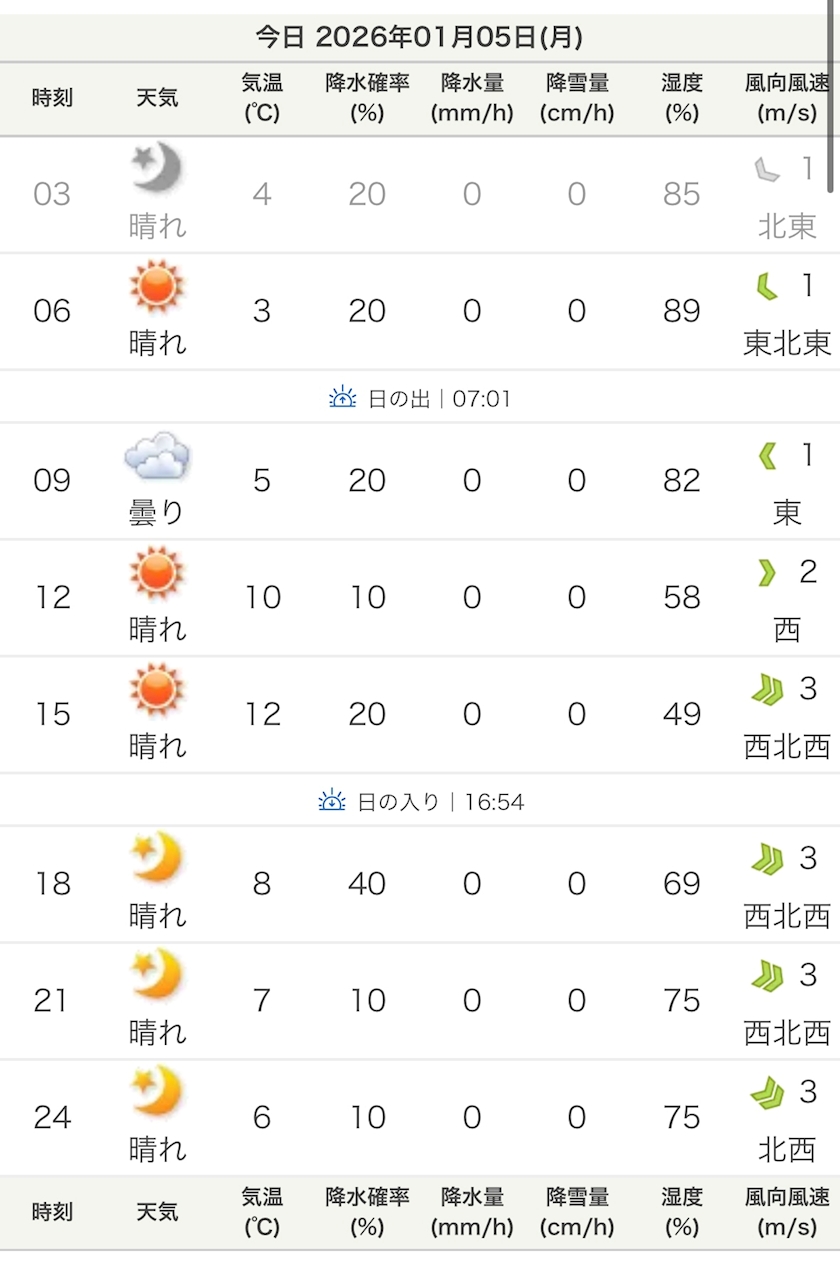Click the west wind arrow at 12
This screenshot has height=1261, width=840.
767,573
